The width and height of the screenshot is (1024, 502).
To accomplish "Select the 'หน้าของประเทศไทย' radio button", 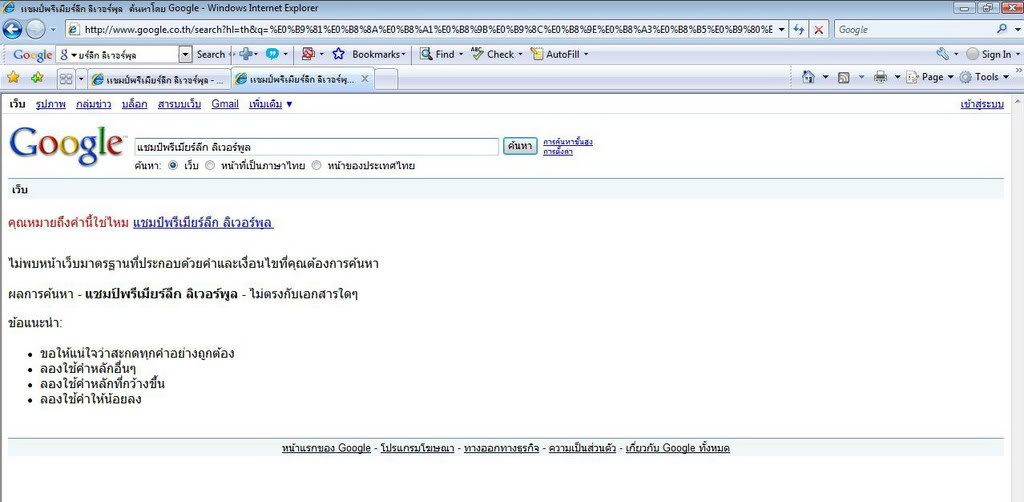I will click(x=317, y=166).
